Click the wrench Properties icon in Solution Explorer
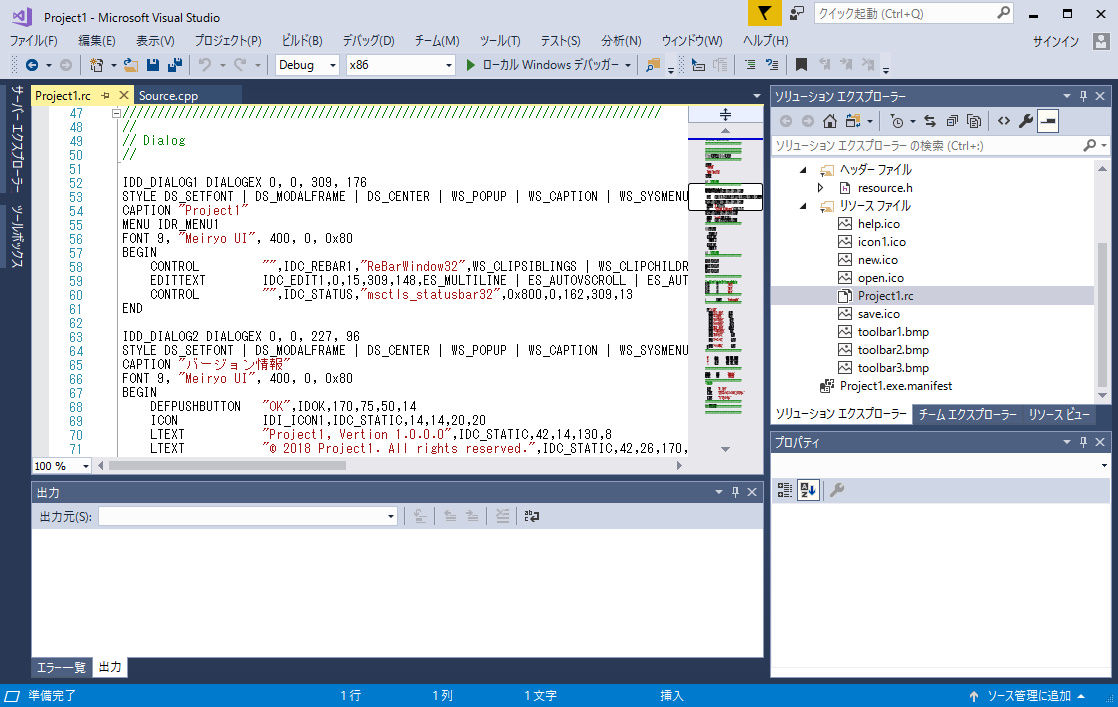 (1025, 121)
